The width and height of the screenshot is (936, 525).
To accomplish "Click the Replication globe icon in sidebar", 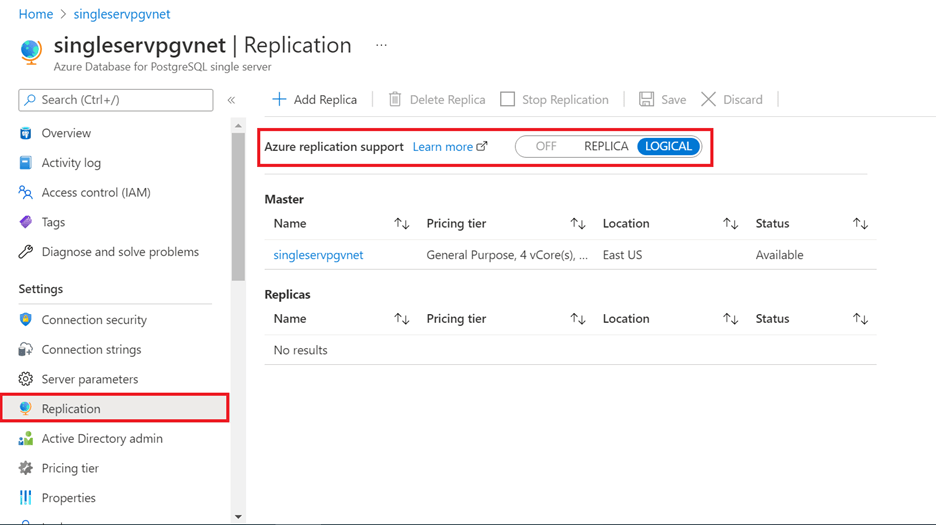I will click(25, 409).
